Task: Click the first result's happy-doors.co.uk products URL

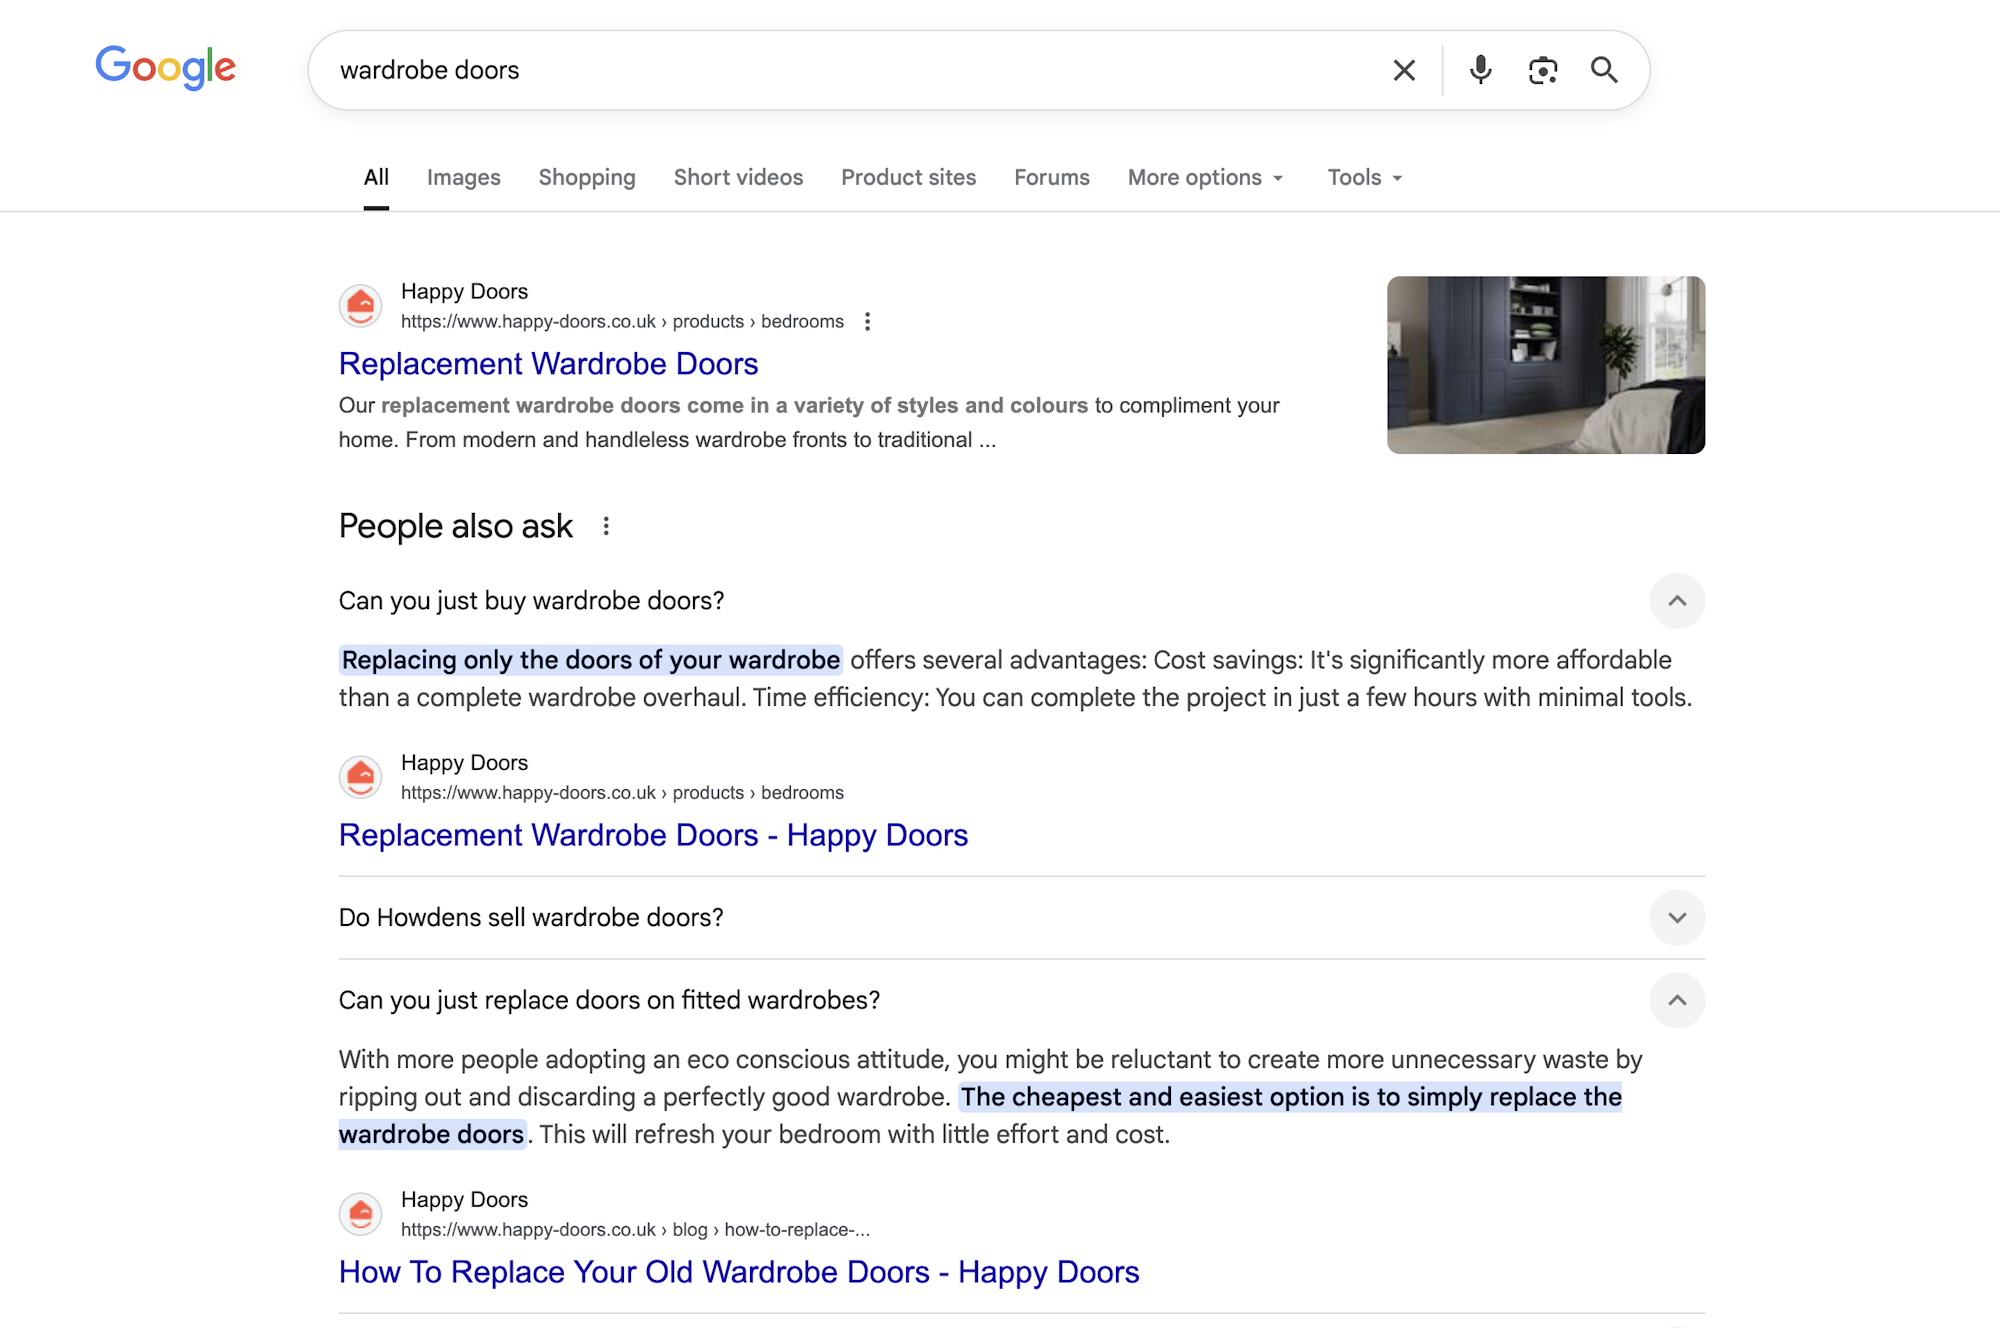Action: 622,322
